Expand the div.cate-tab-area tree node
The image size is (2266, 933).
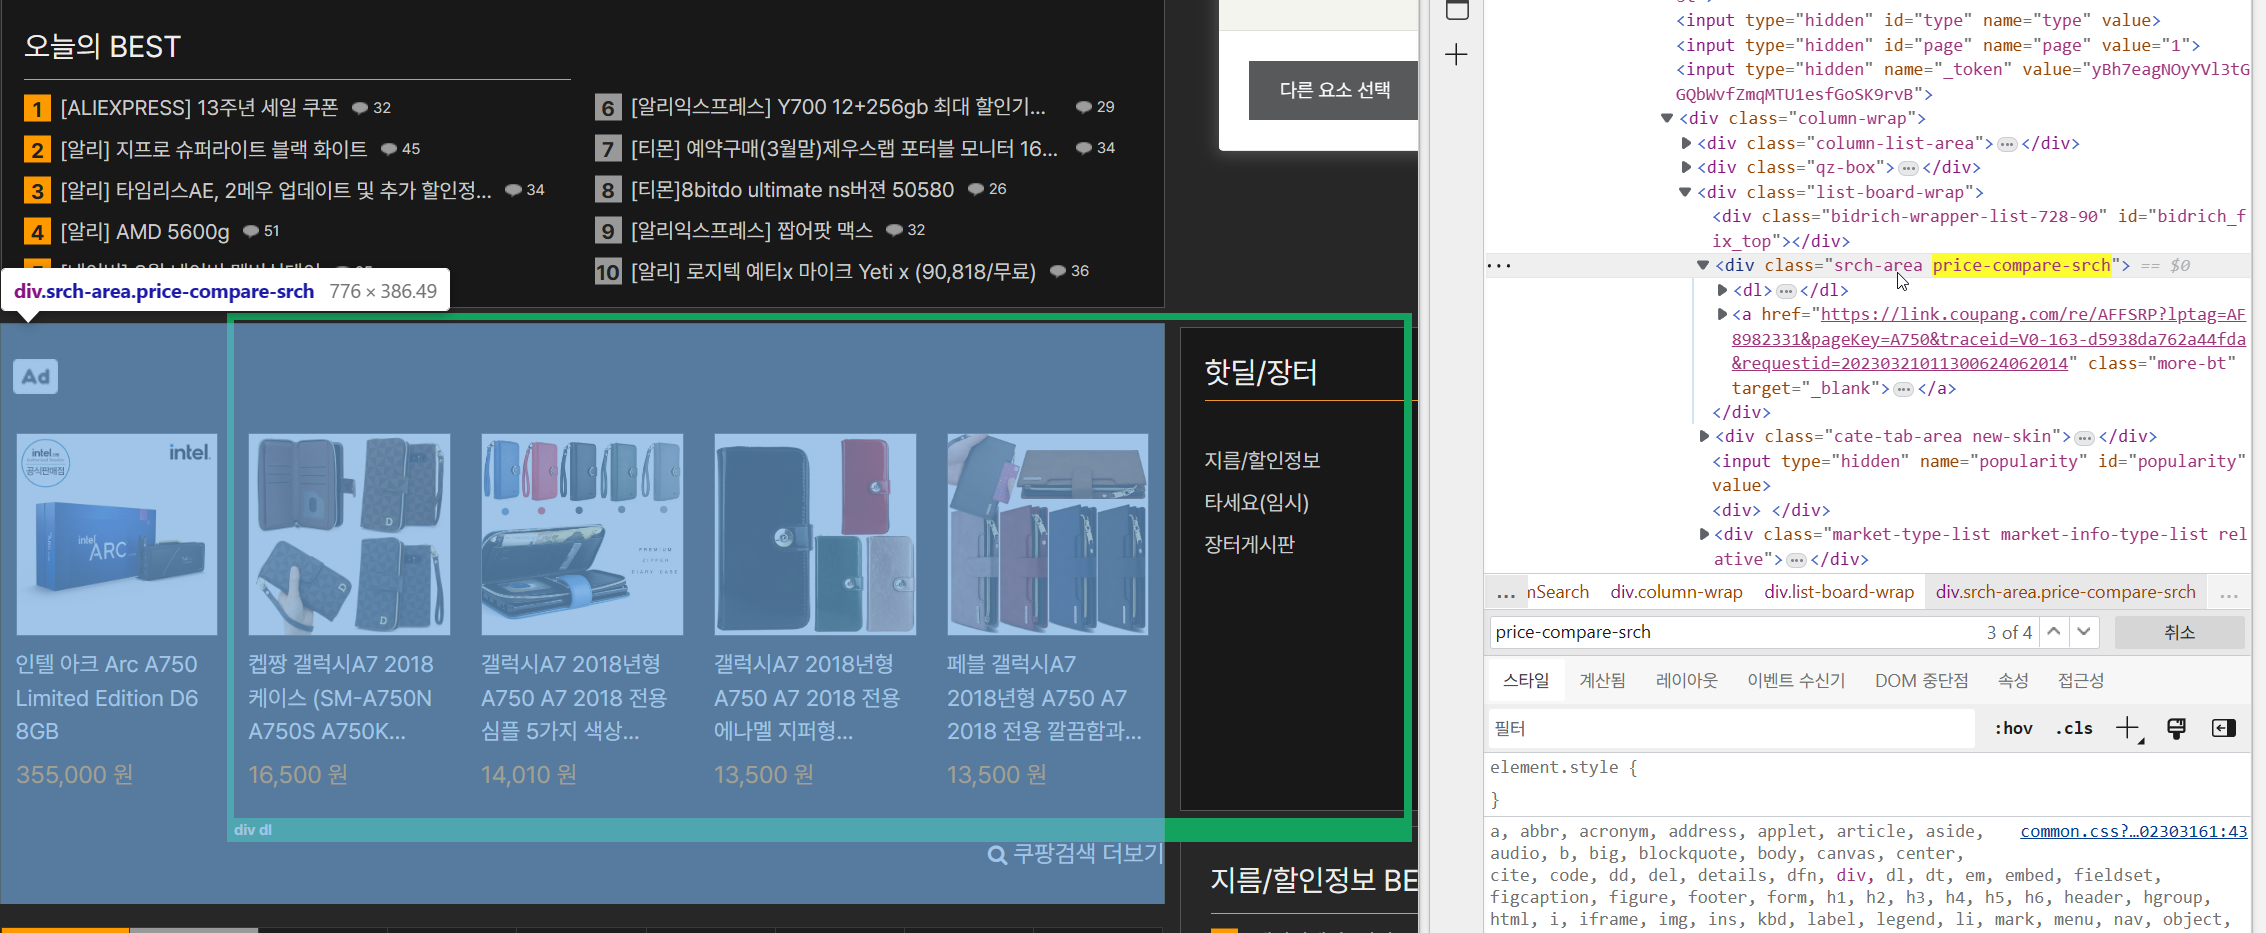(x=1705, y=436)
